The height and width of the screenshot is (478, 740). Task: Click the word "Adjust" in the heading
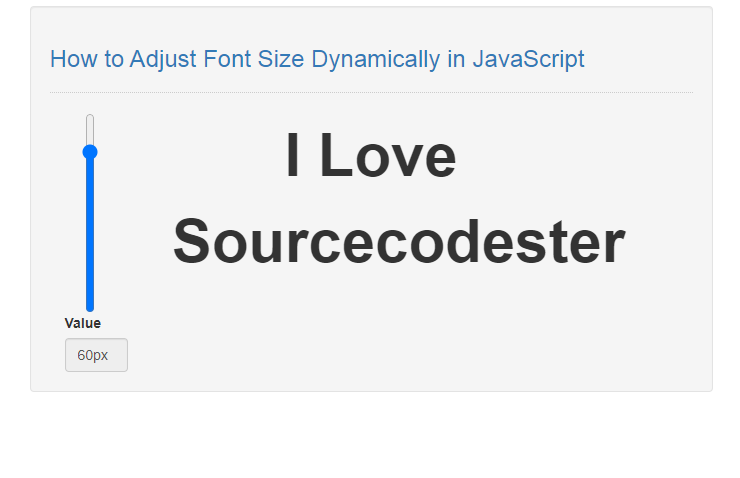tap(163, 59)
